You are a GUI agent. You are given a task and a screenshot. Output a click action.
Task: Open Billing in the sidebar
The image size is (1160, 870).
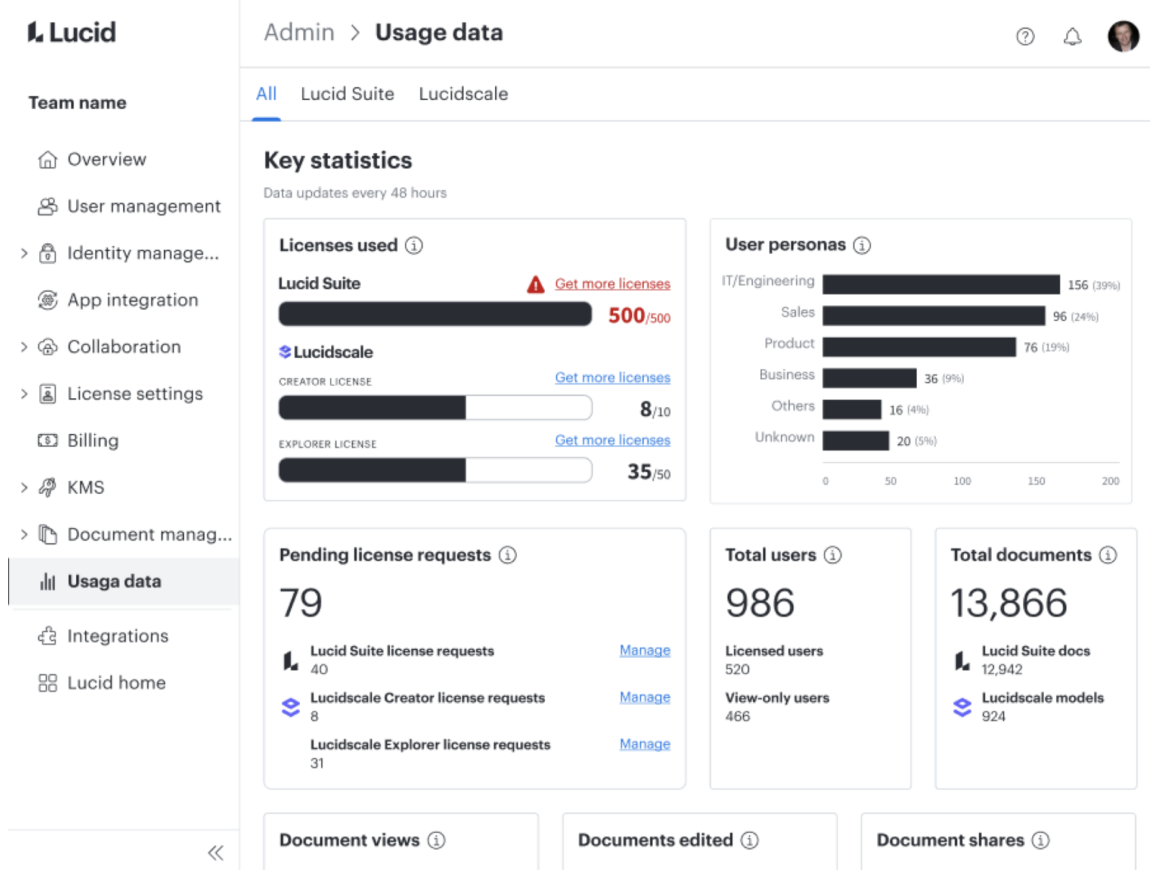(92, 441)
